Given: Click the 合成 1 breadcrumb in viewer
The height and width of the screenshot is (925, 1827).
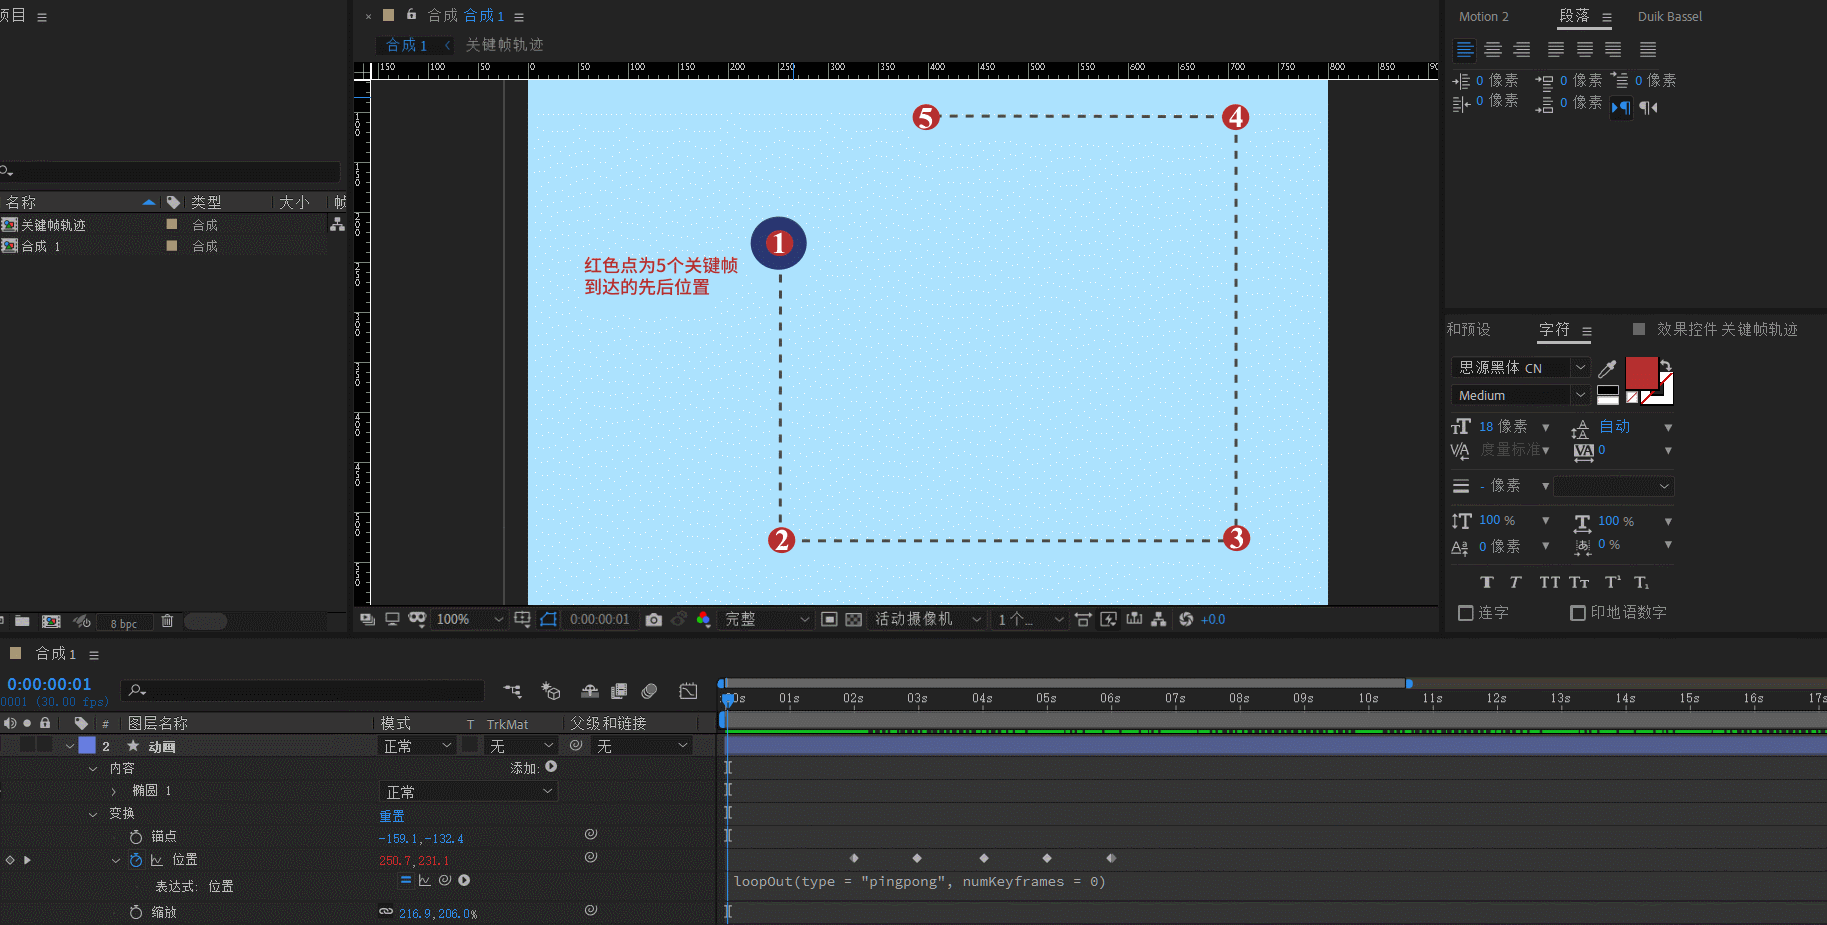Looking at the screenshot, I should [406, 45].
